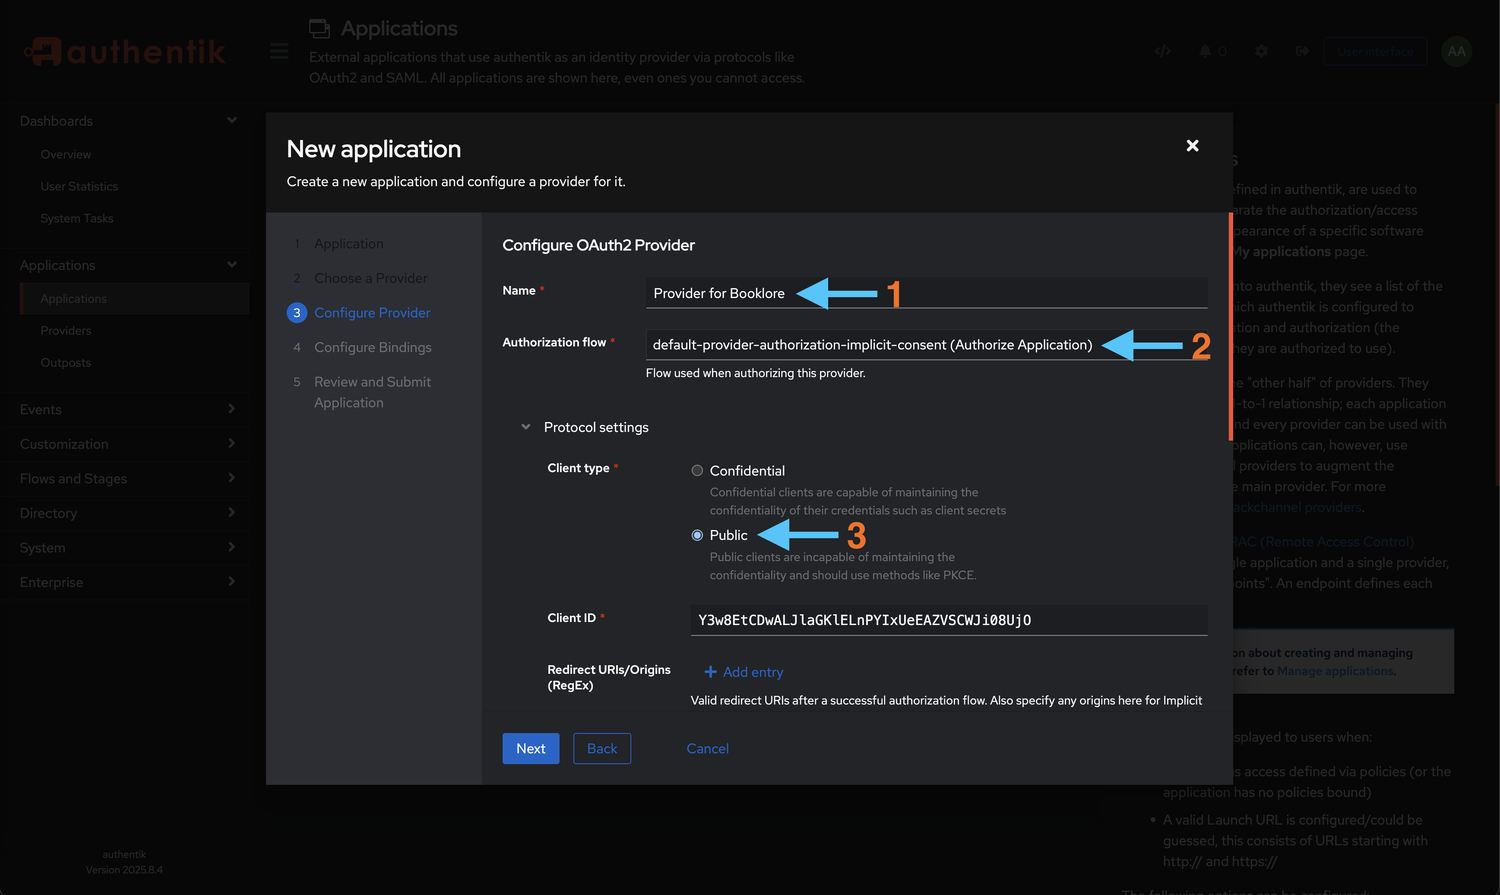
Task: Click the sign out icon
Action: tap(1302, 50)
